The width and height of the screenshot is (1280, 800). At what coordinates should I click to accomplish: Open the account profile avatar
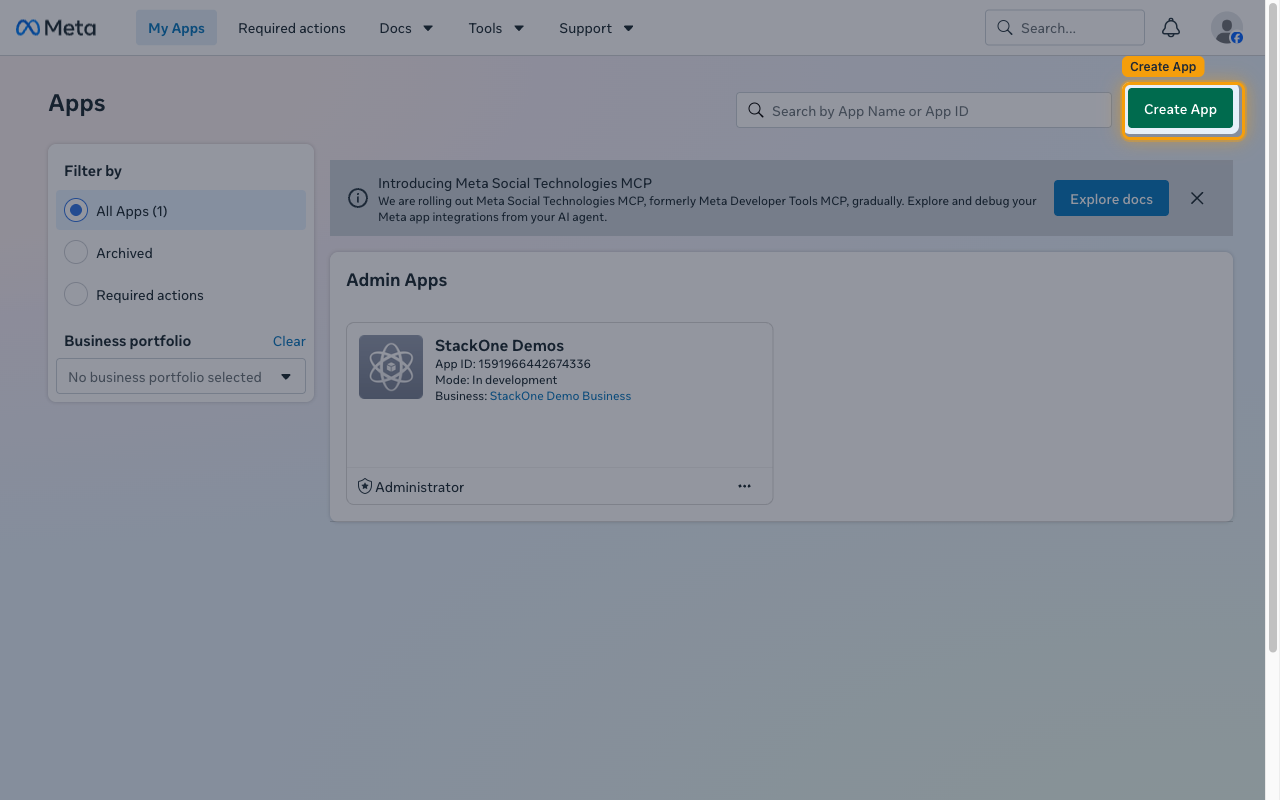pos(1227,28)
